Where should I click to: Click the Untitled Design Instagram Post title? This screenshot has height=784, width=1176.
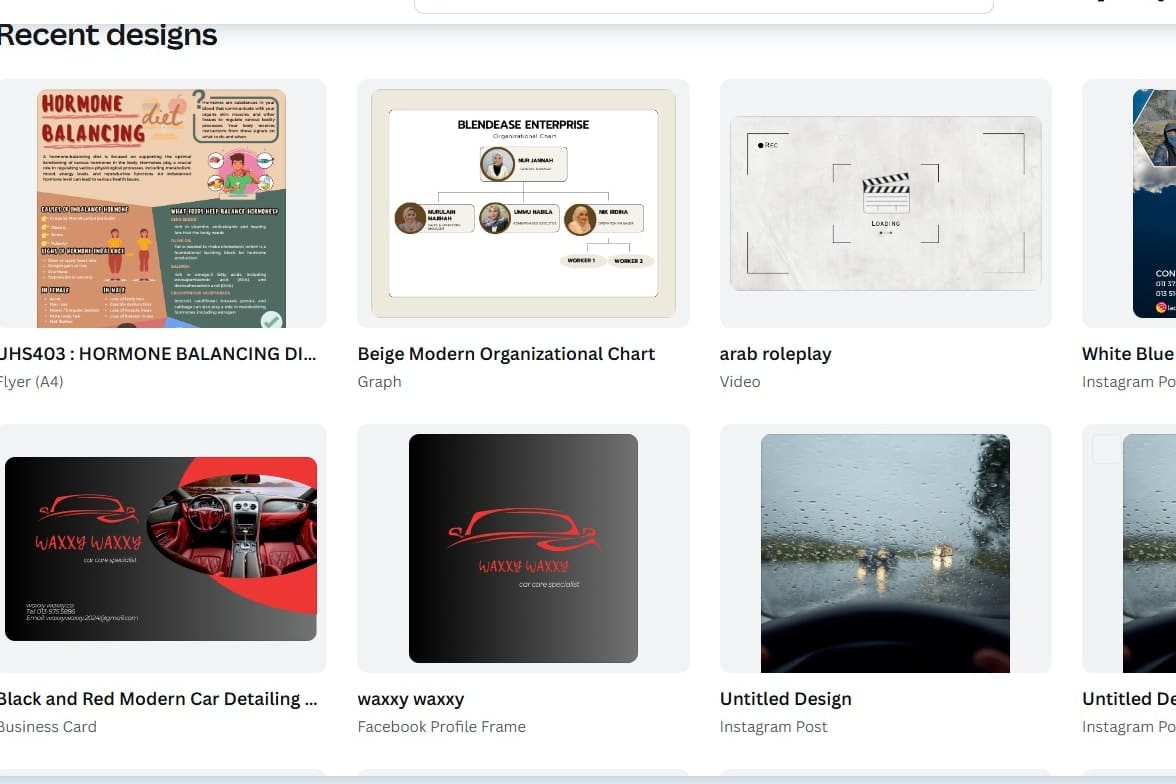(785, 699)
